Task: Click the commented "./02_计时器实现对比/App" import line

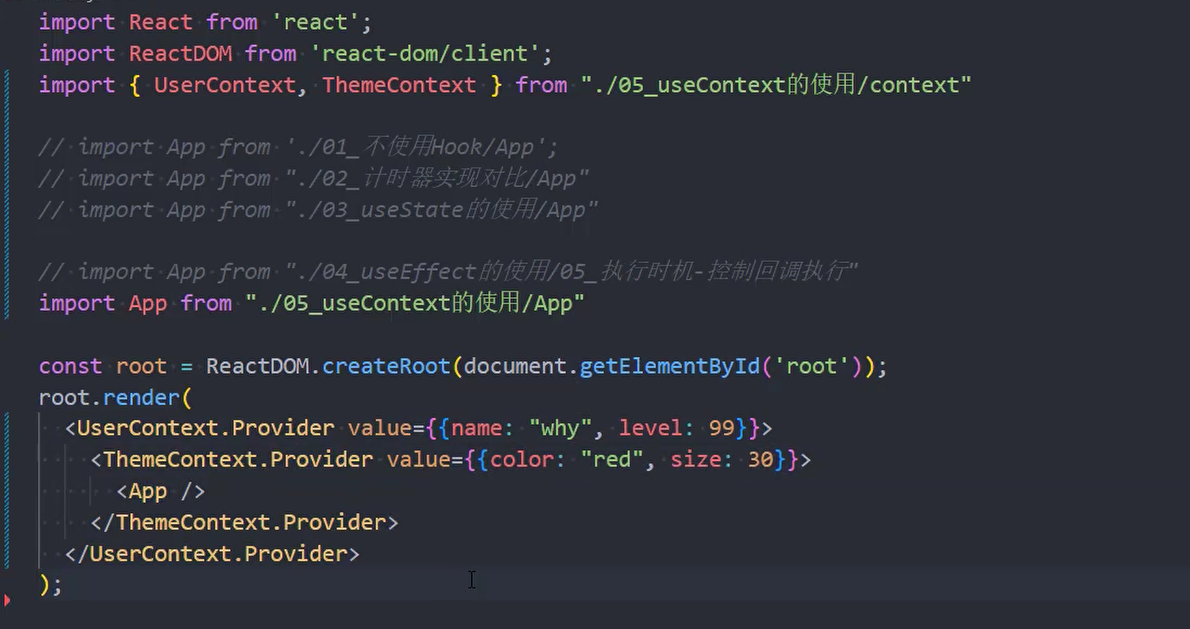Action: coord(313,178)
